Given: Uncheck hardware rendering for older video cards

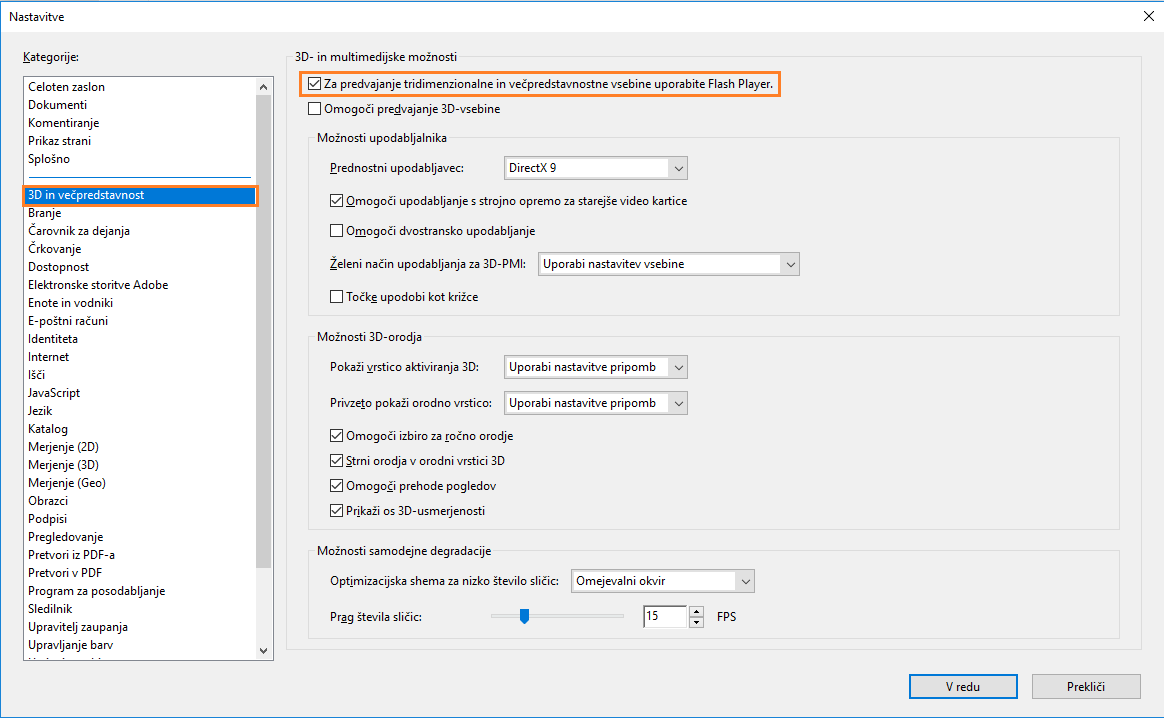Looking at the screenshot, I should tap(336, 200).
